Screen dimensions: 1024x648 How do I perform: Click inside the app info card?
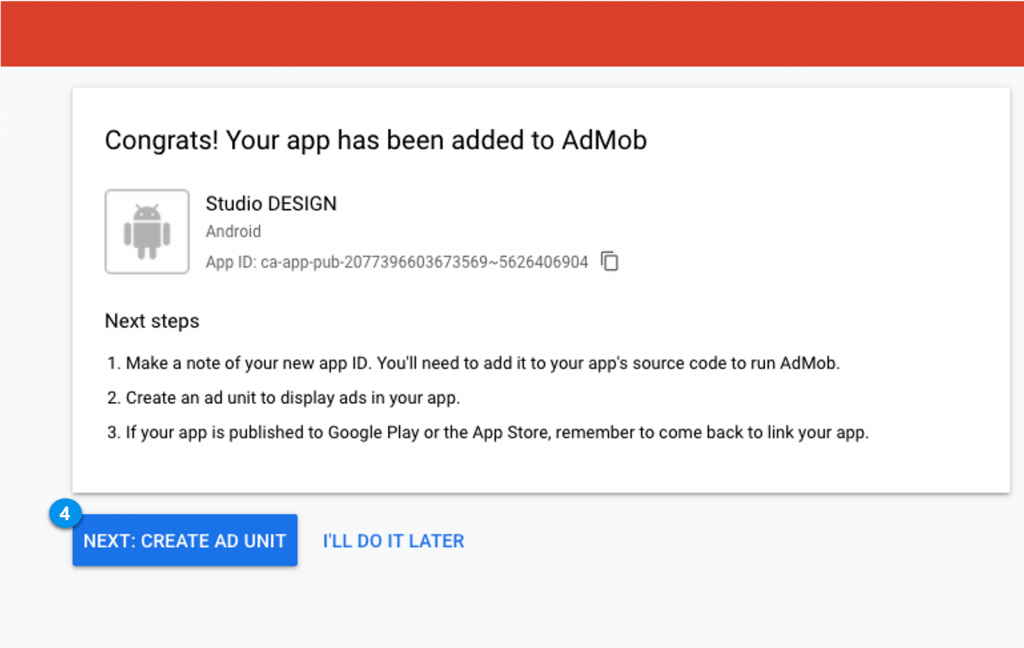400,231
